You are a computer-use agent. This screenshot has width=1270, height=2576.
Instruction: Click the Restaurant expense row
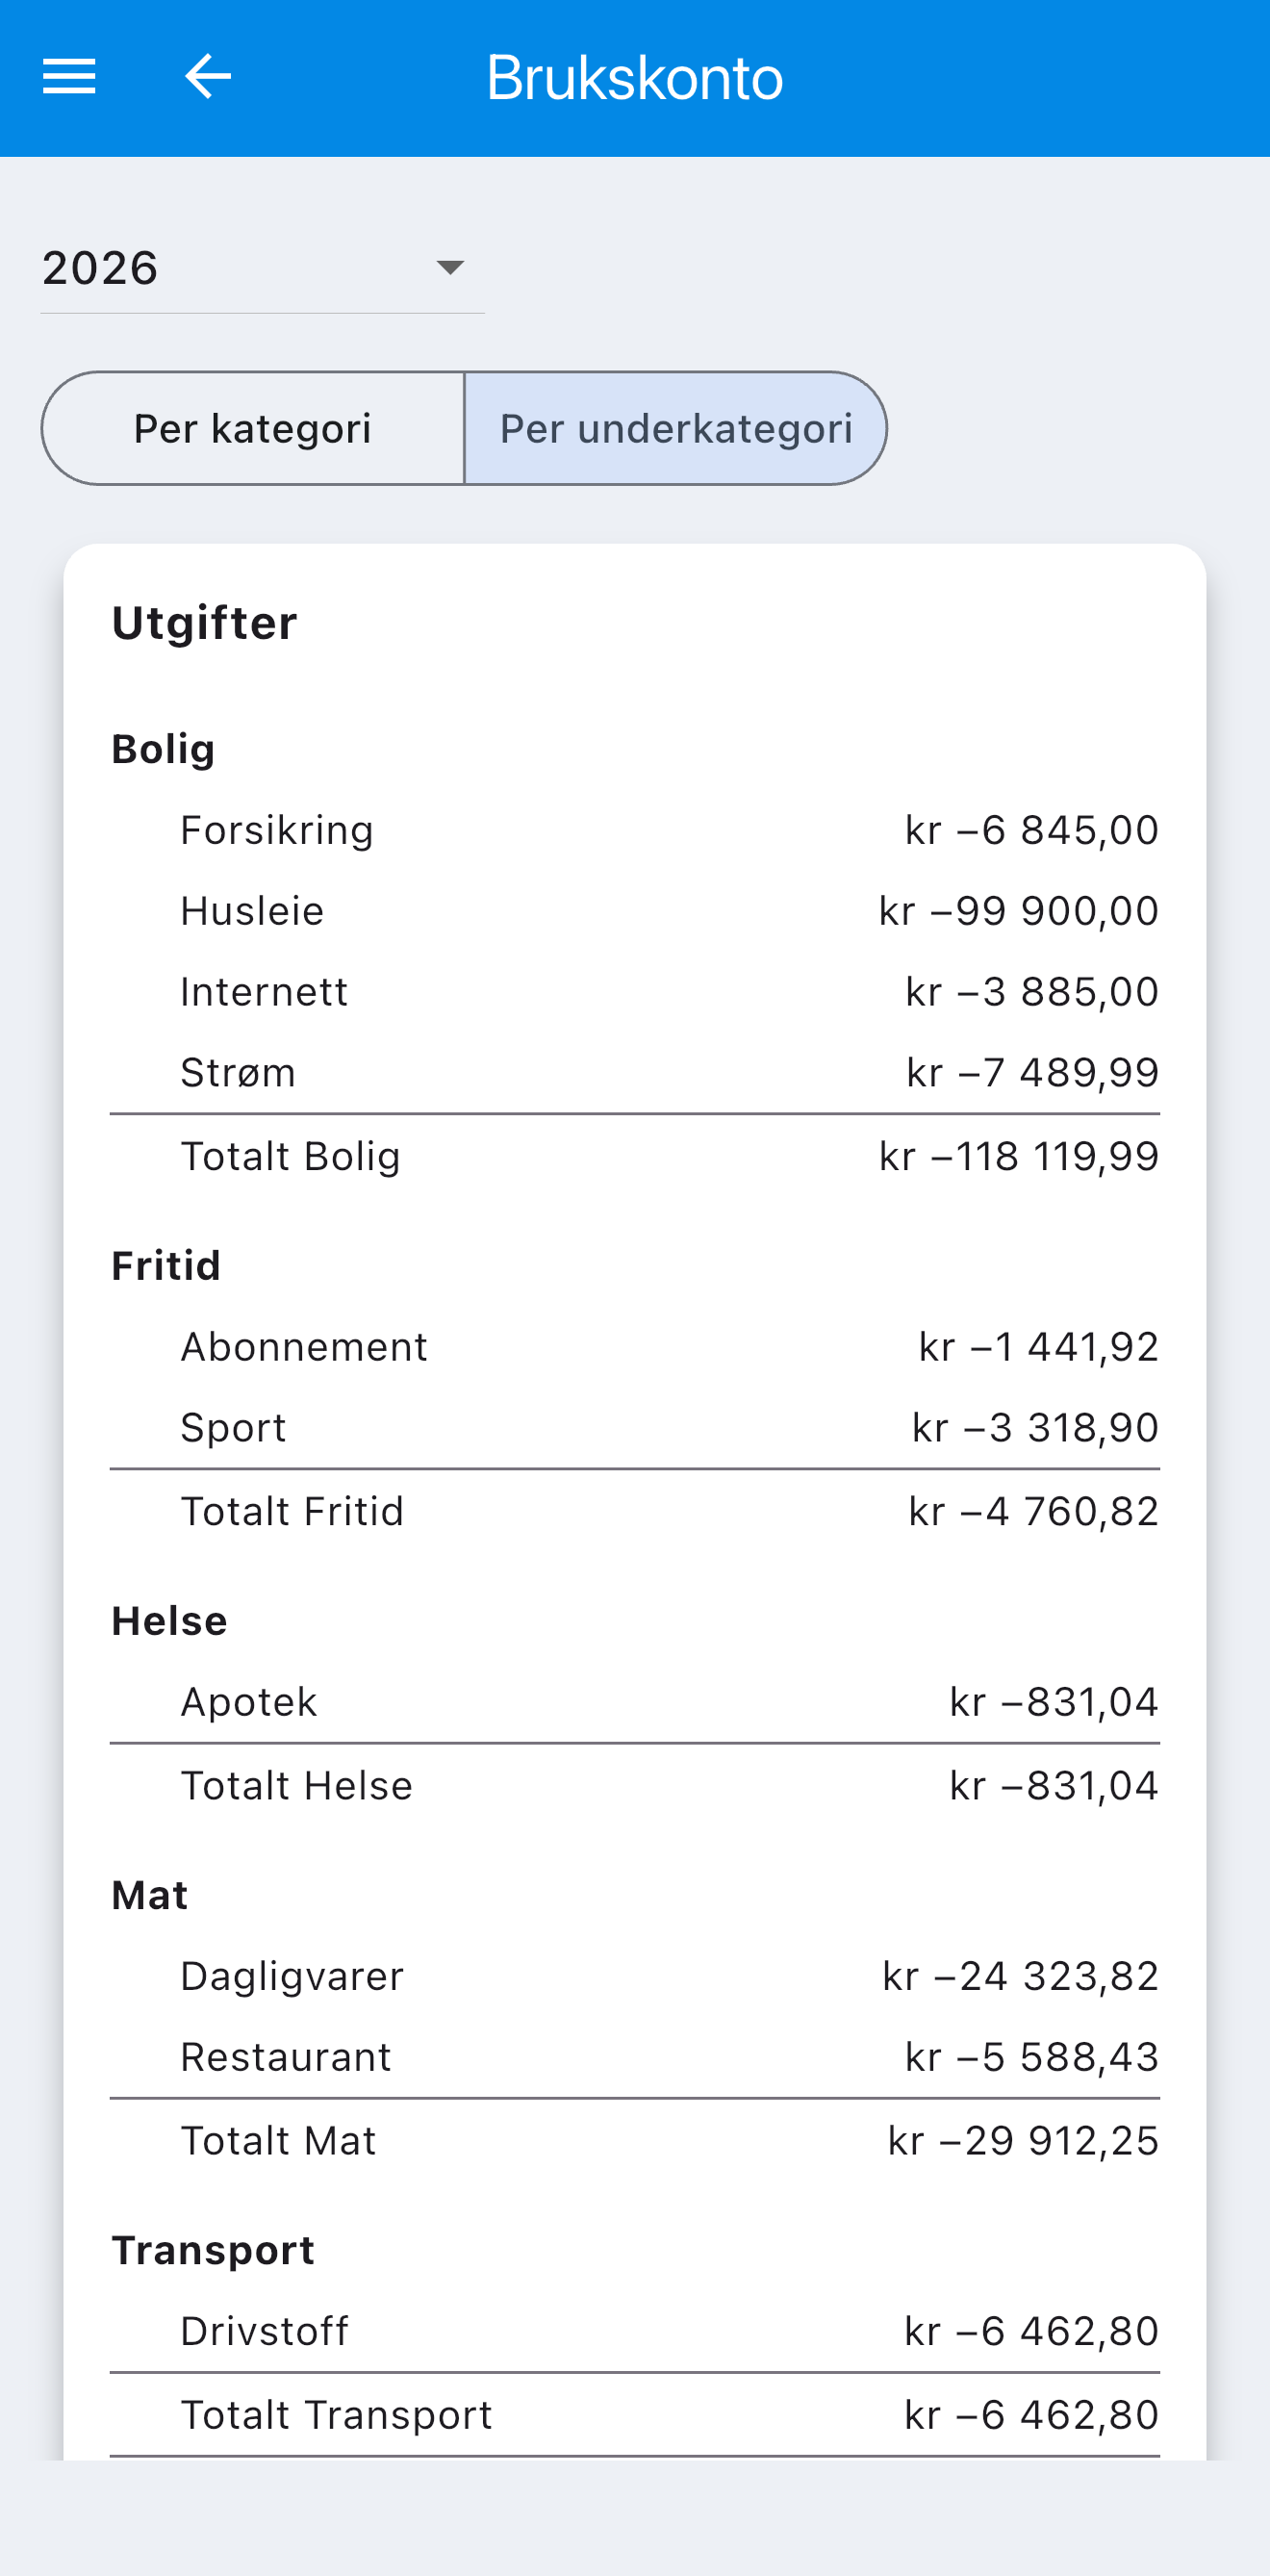pyautogui.click(x=635, y=2057)
